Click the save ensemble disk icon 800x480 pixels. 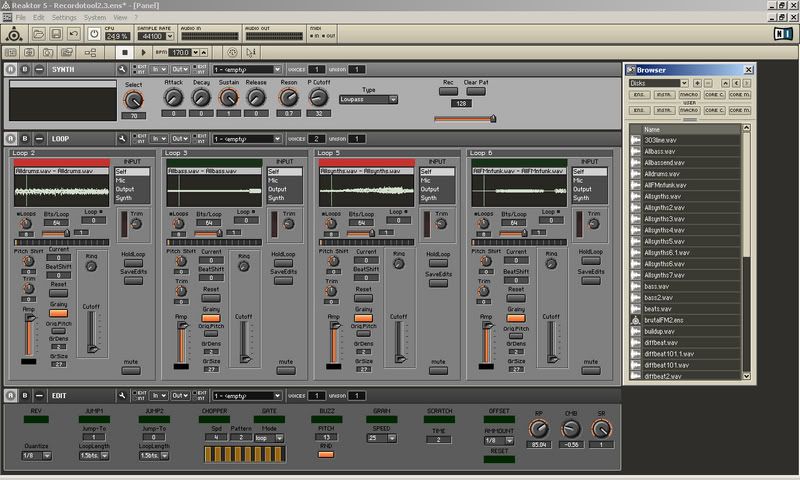pyautogui.click(x=56, y=34)
